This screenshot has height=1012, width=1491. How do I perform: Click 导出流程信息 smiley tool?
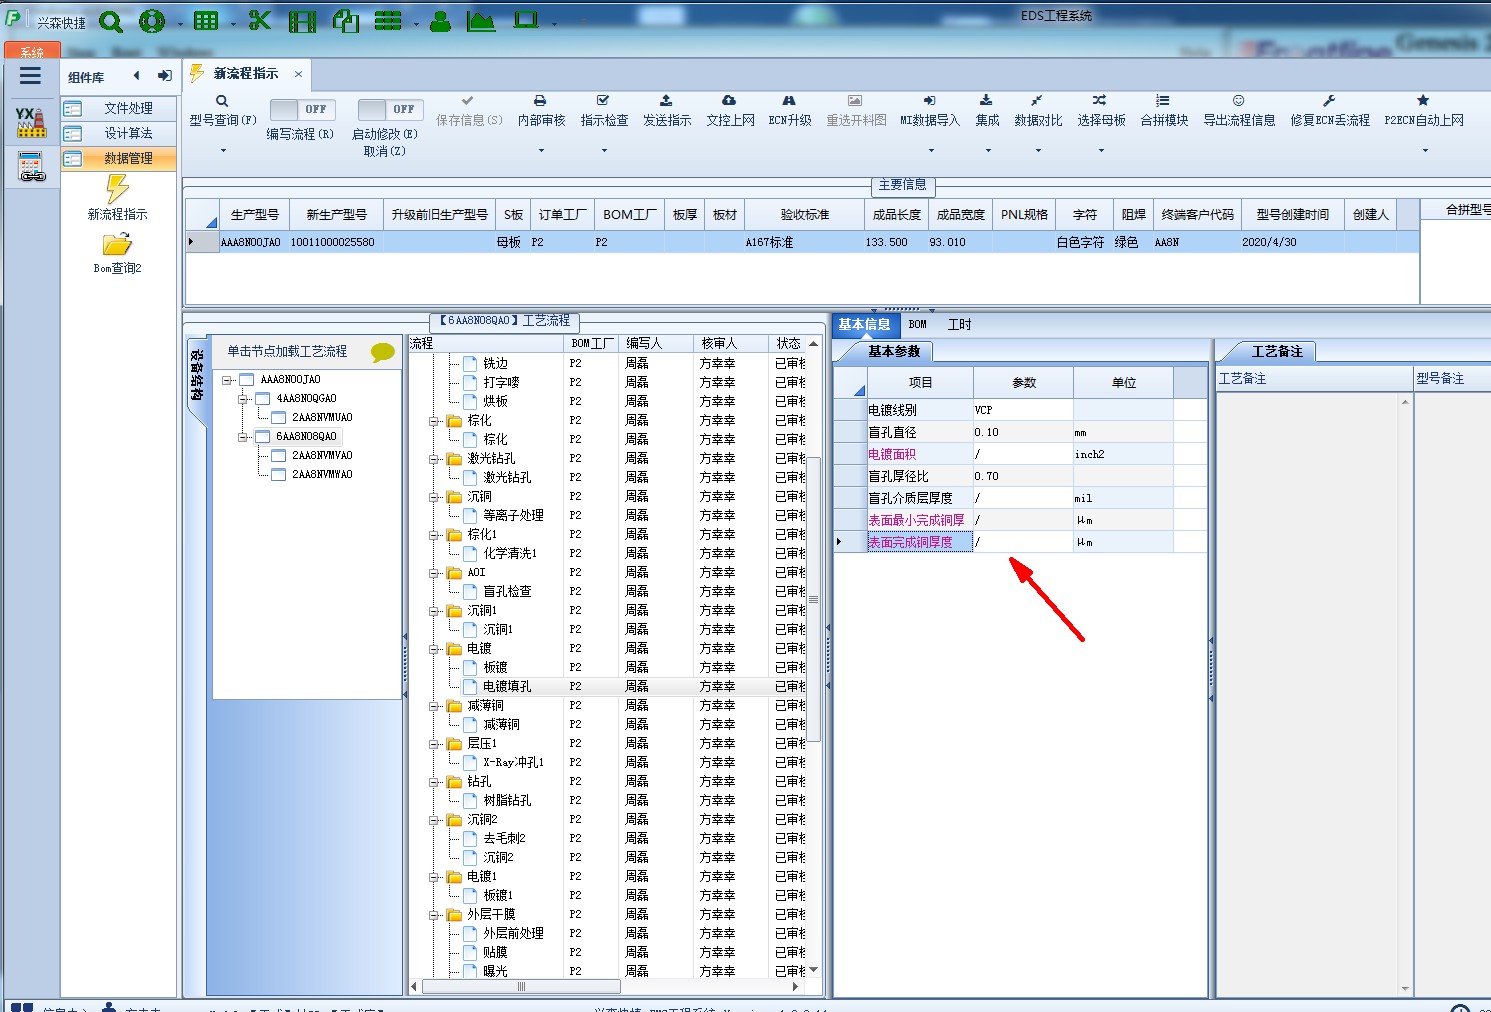coord(1239,110)
